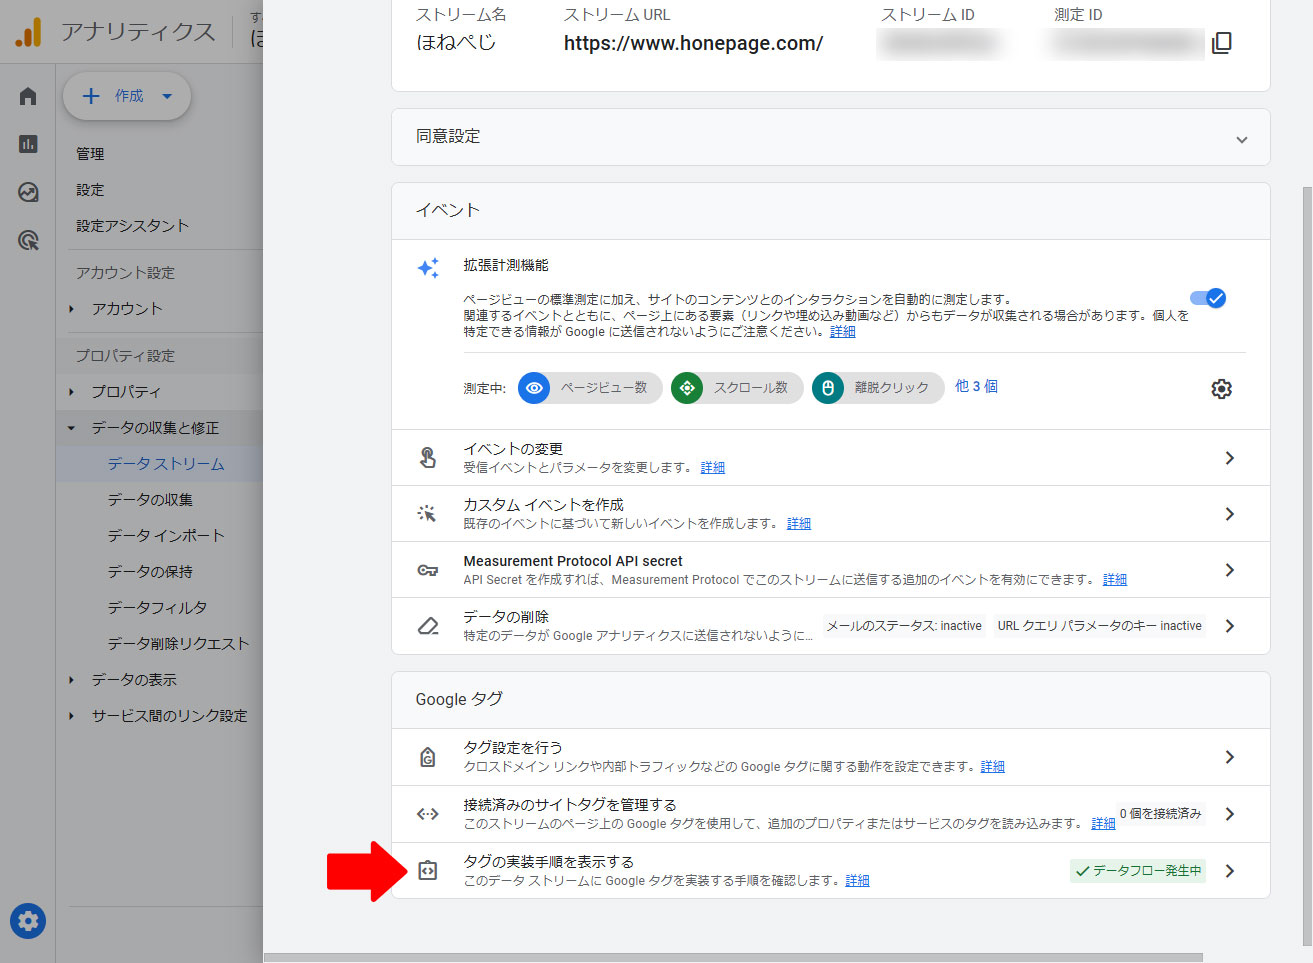1313x963 pixels.
Task: Toggle the 拡張計測機能 switch off
Action: [x=1208, y=298]
